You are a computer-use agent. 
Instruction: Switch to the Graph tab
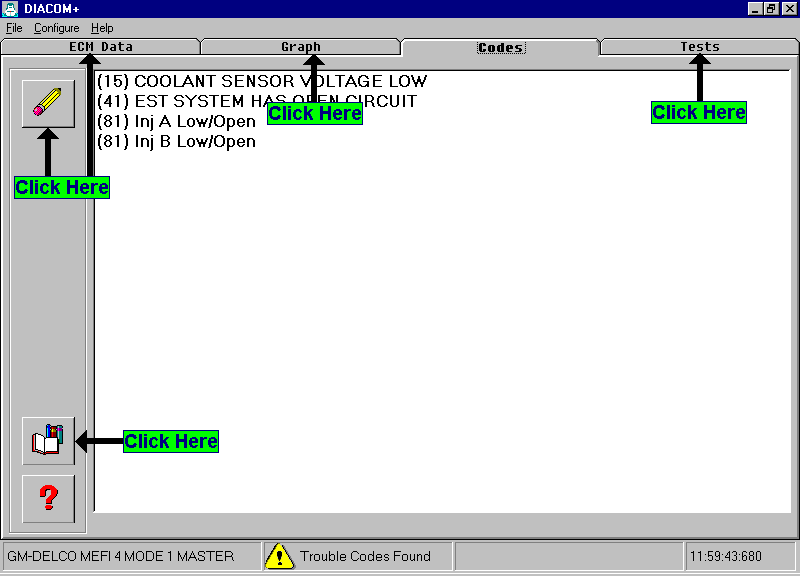click(x=300, y=47)
